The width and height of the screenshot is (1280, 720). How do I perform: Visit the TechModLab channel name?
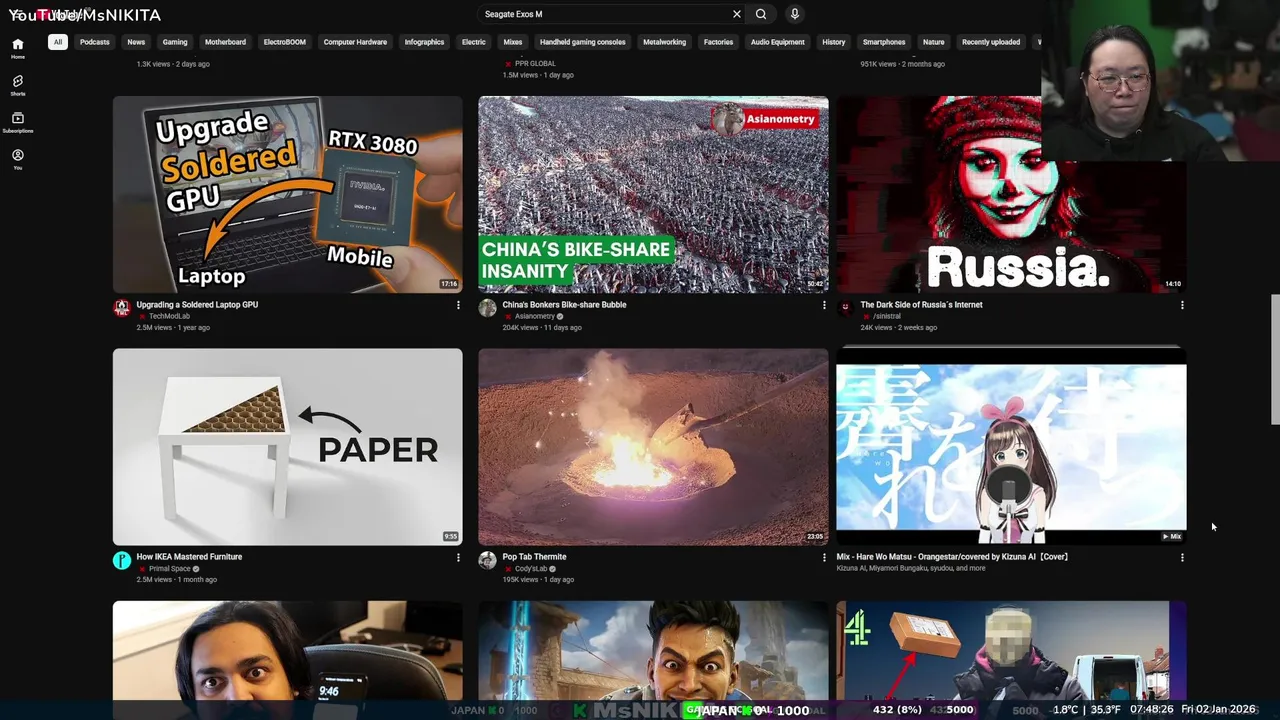(169, 316)
